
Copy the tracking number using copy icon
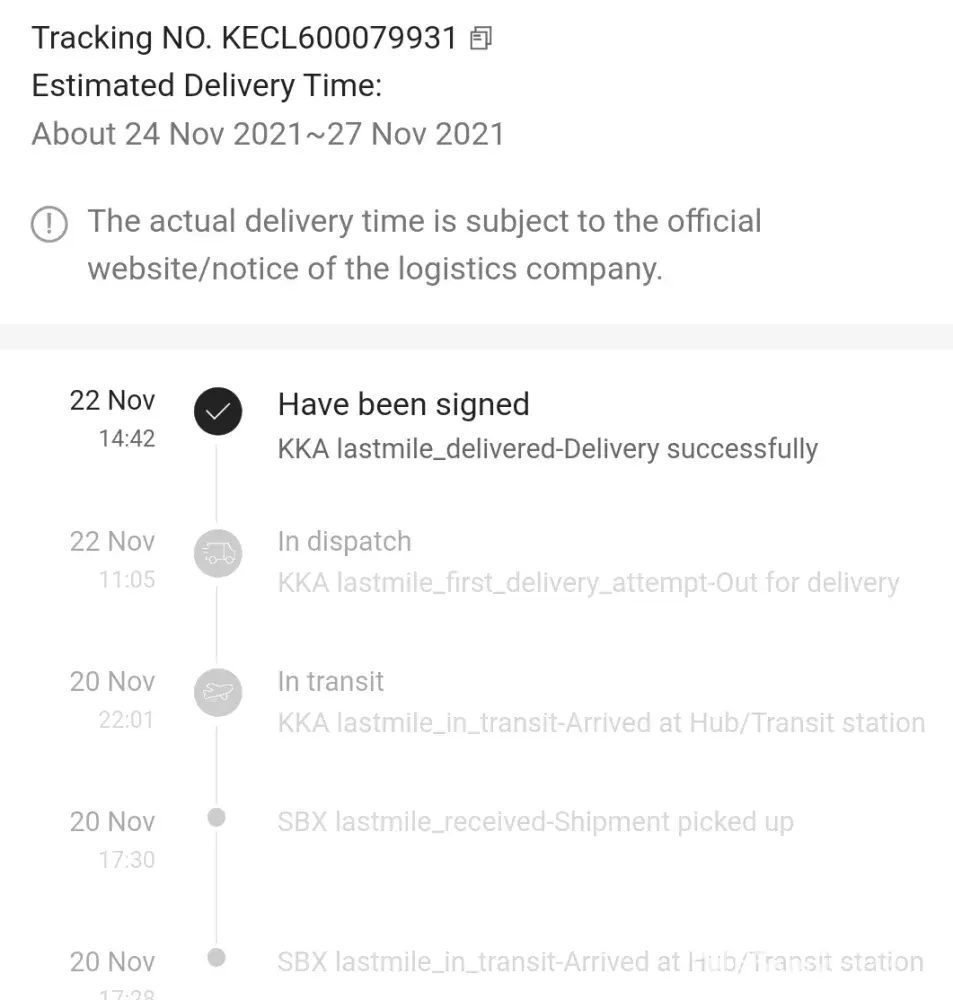pos(481,39)
